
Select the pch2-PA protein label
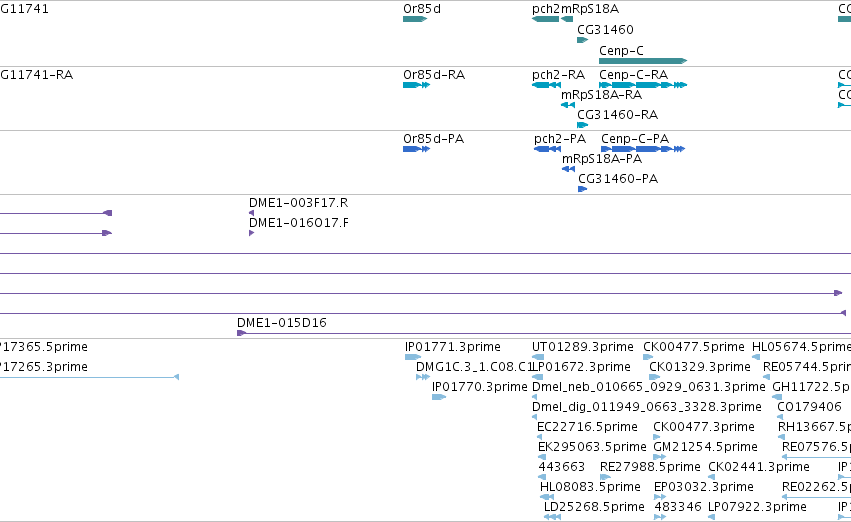pos(560,139)
